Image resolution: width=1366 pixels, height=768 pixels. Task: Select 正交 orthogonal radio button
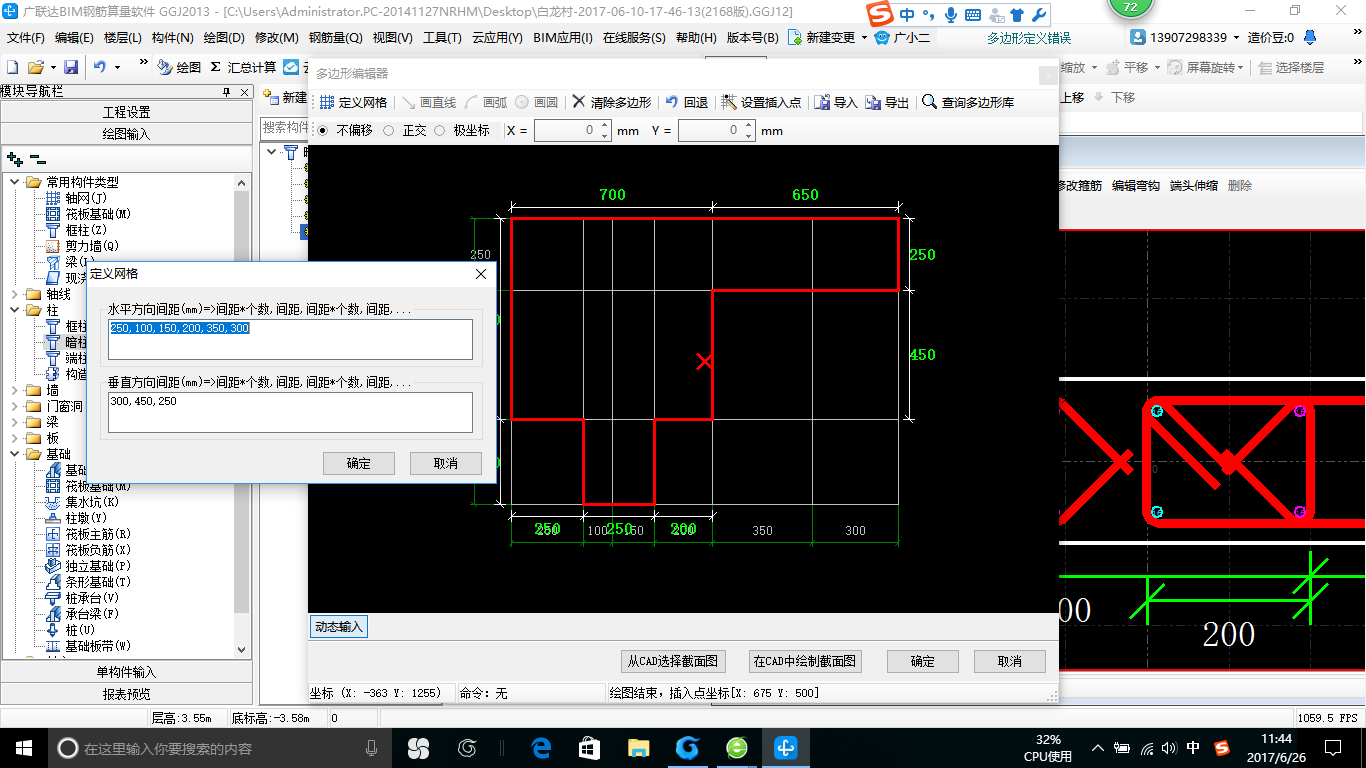pos(388,130)
